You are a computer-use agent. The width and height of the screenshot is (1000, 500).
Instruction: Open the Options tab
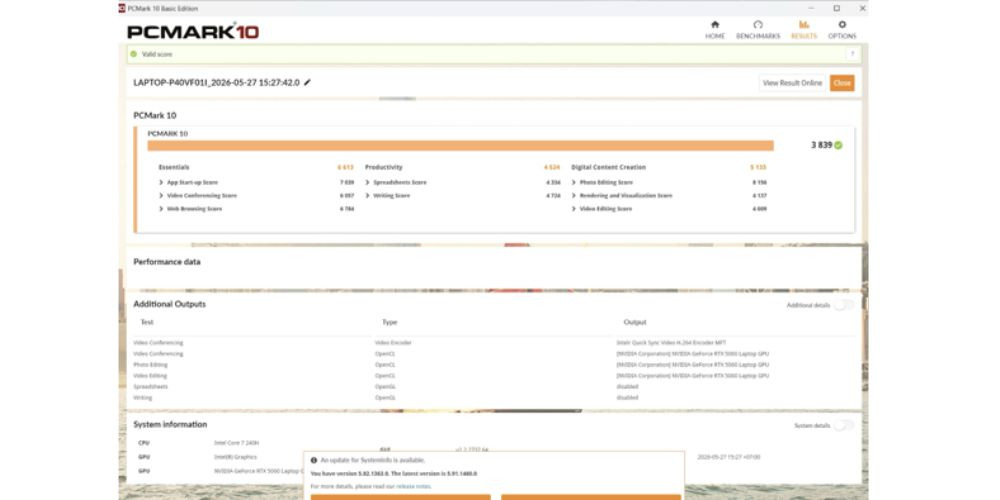[x=842, y=30]
